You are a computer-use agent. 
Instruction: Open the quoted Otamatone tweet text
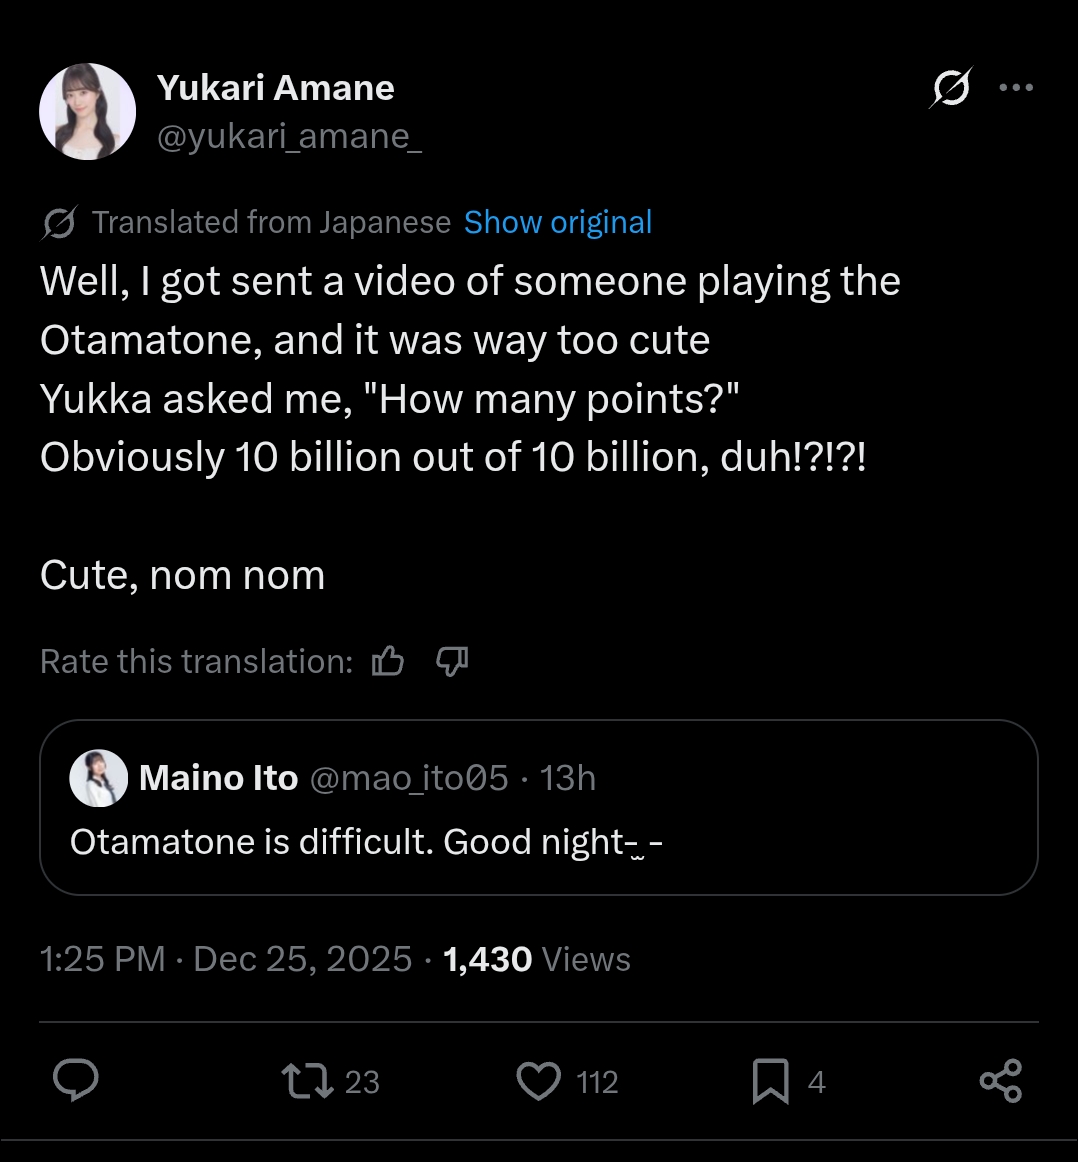point(366,842)
